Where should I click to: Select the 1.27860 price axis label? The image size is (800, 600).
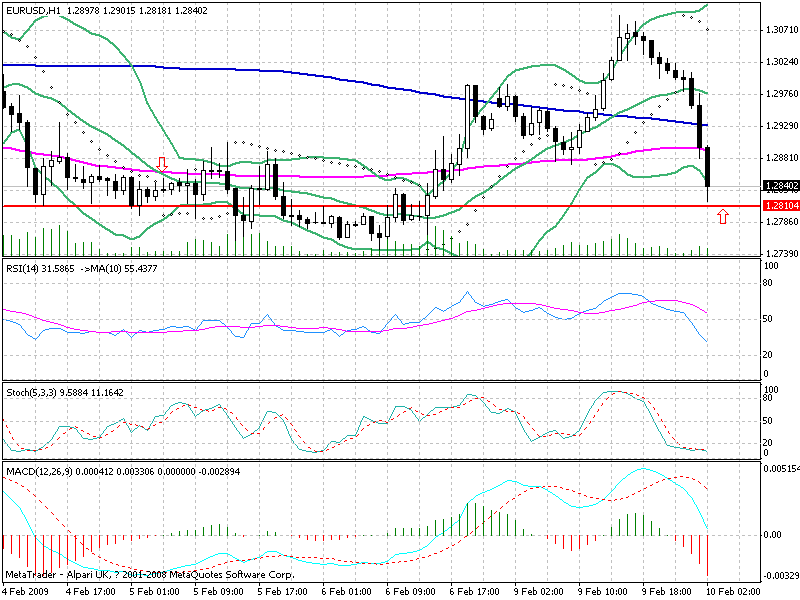pyautogui.click(x=782, y=221)
